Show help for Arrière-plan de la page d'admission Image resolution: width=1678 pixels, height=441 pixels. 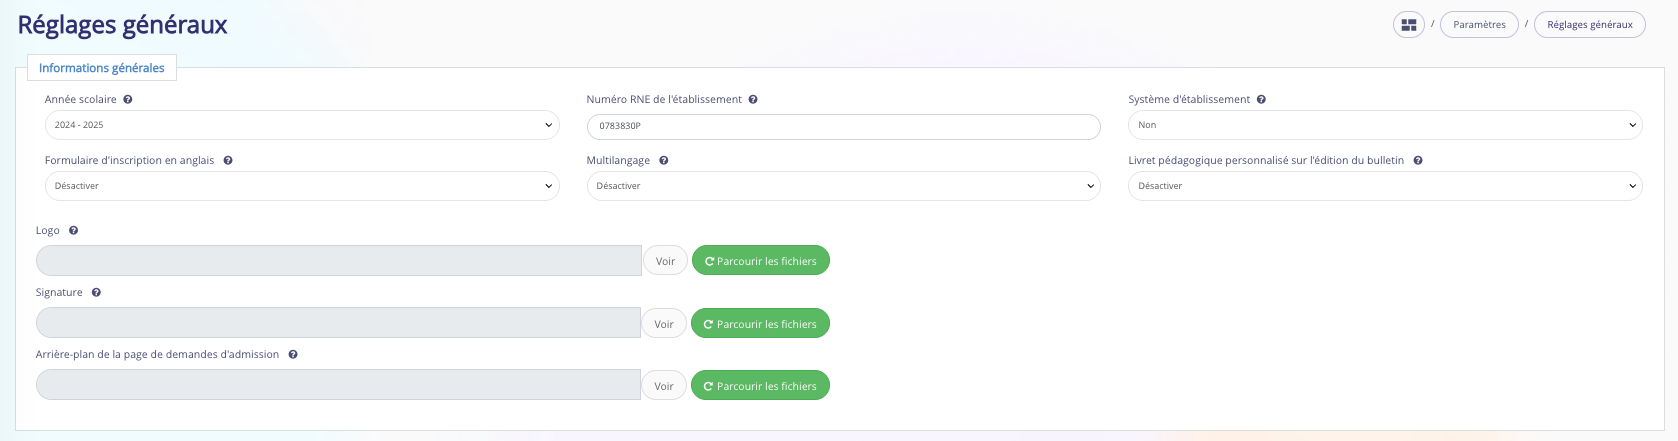click(x=293, y=355)
